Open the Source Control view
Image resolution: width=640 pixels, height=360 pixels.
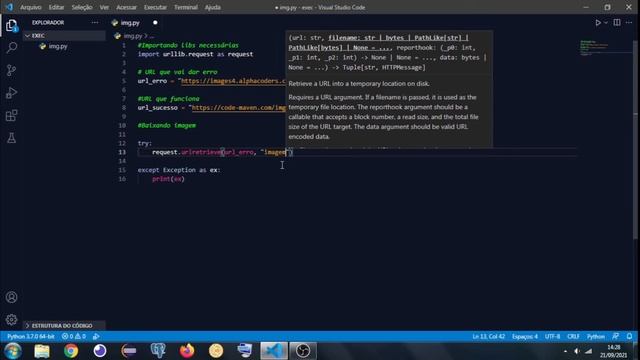click(x=11, y=70)
